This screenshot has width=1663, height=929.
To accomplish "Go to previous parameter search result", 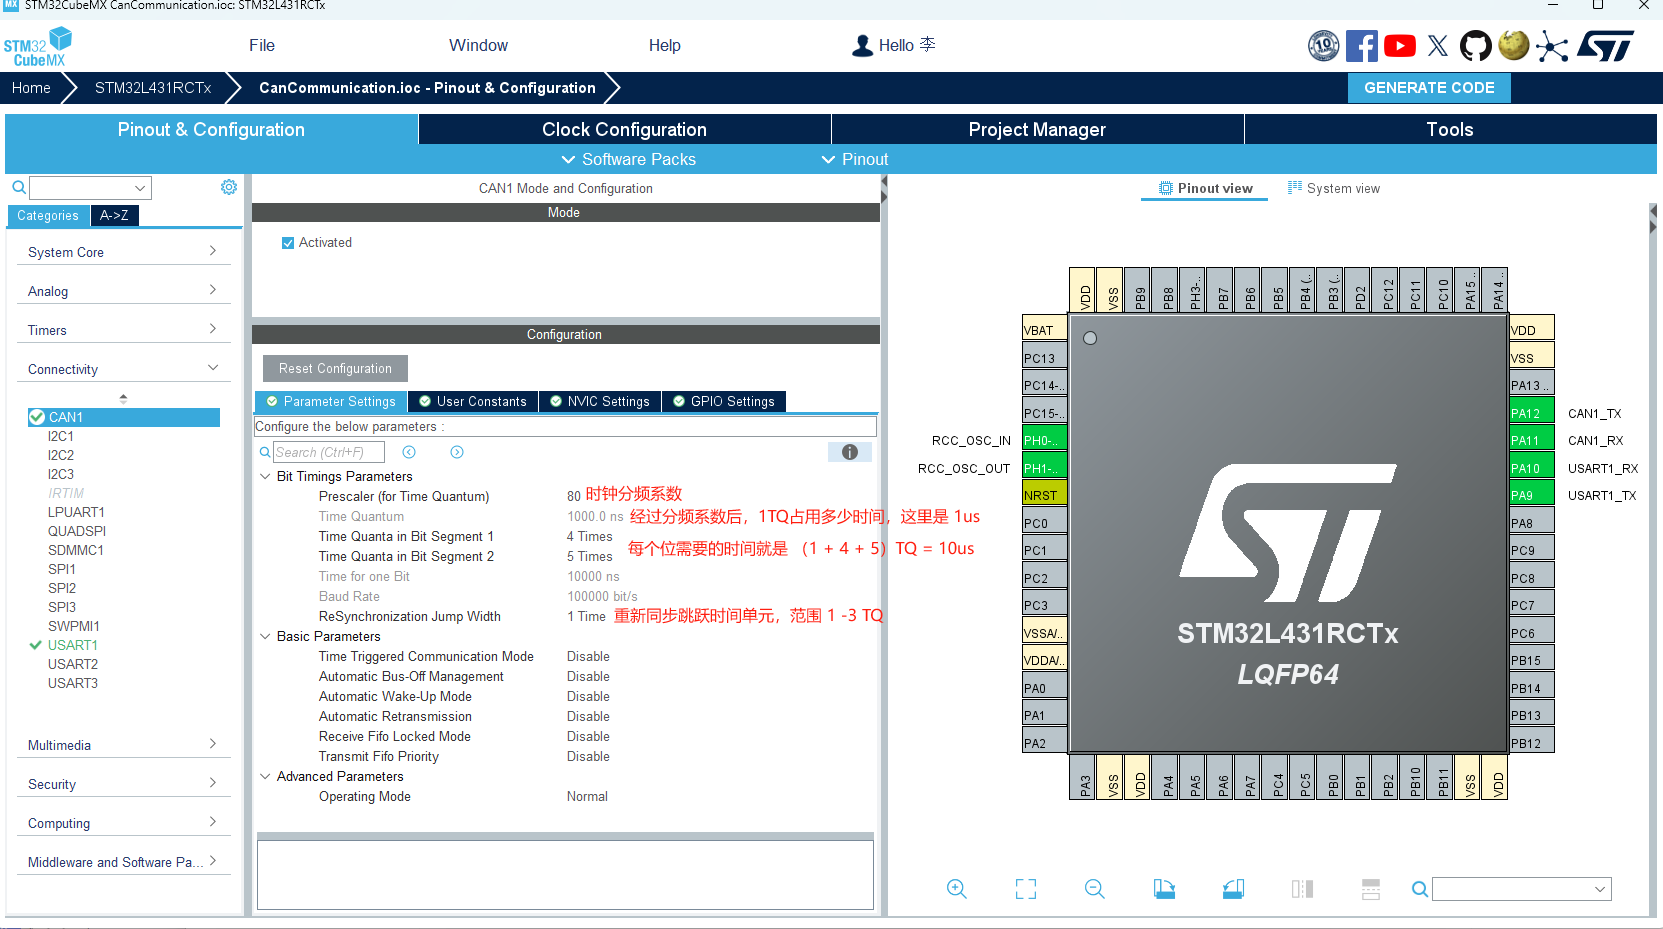I will click(409, 452).
